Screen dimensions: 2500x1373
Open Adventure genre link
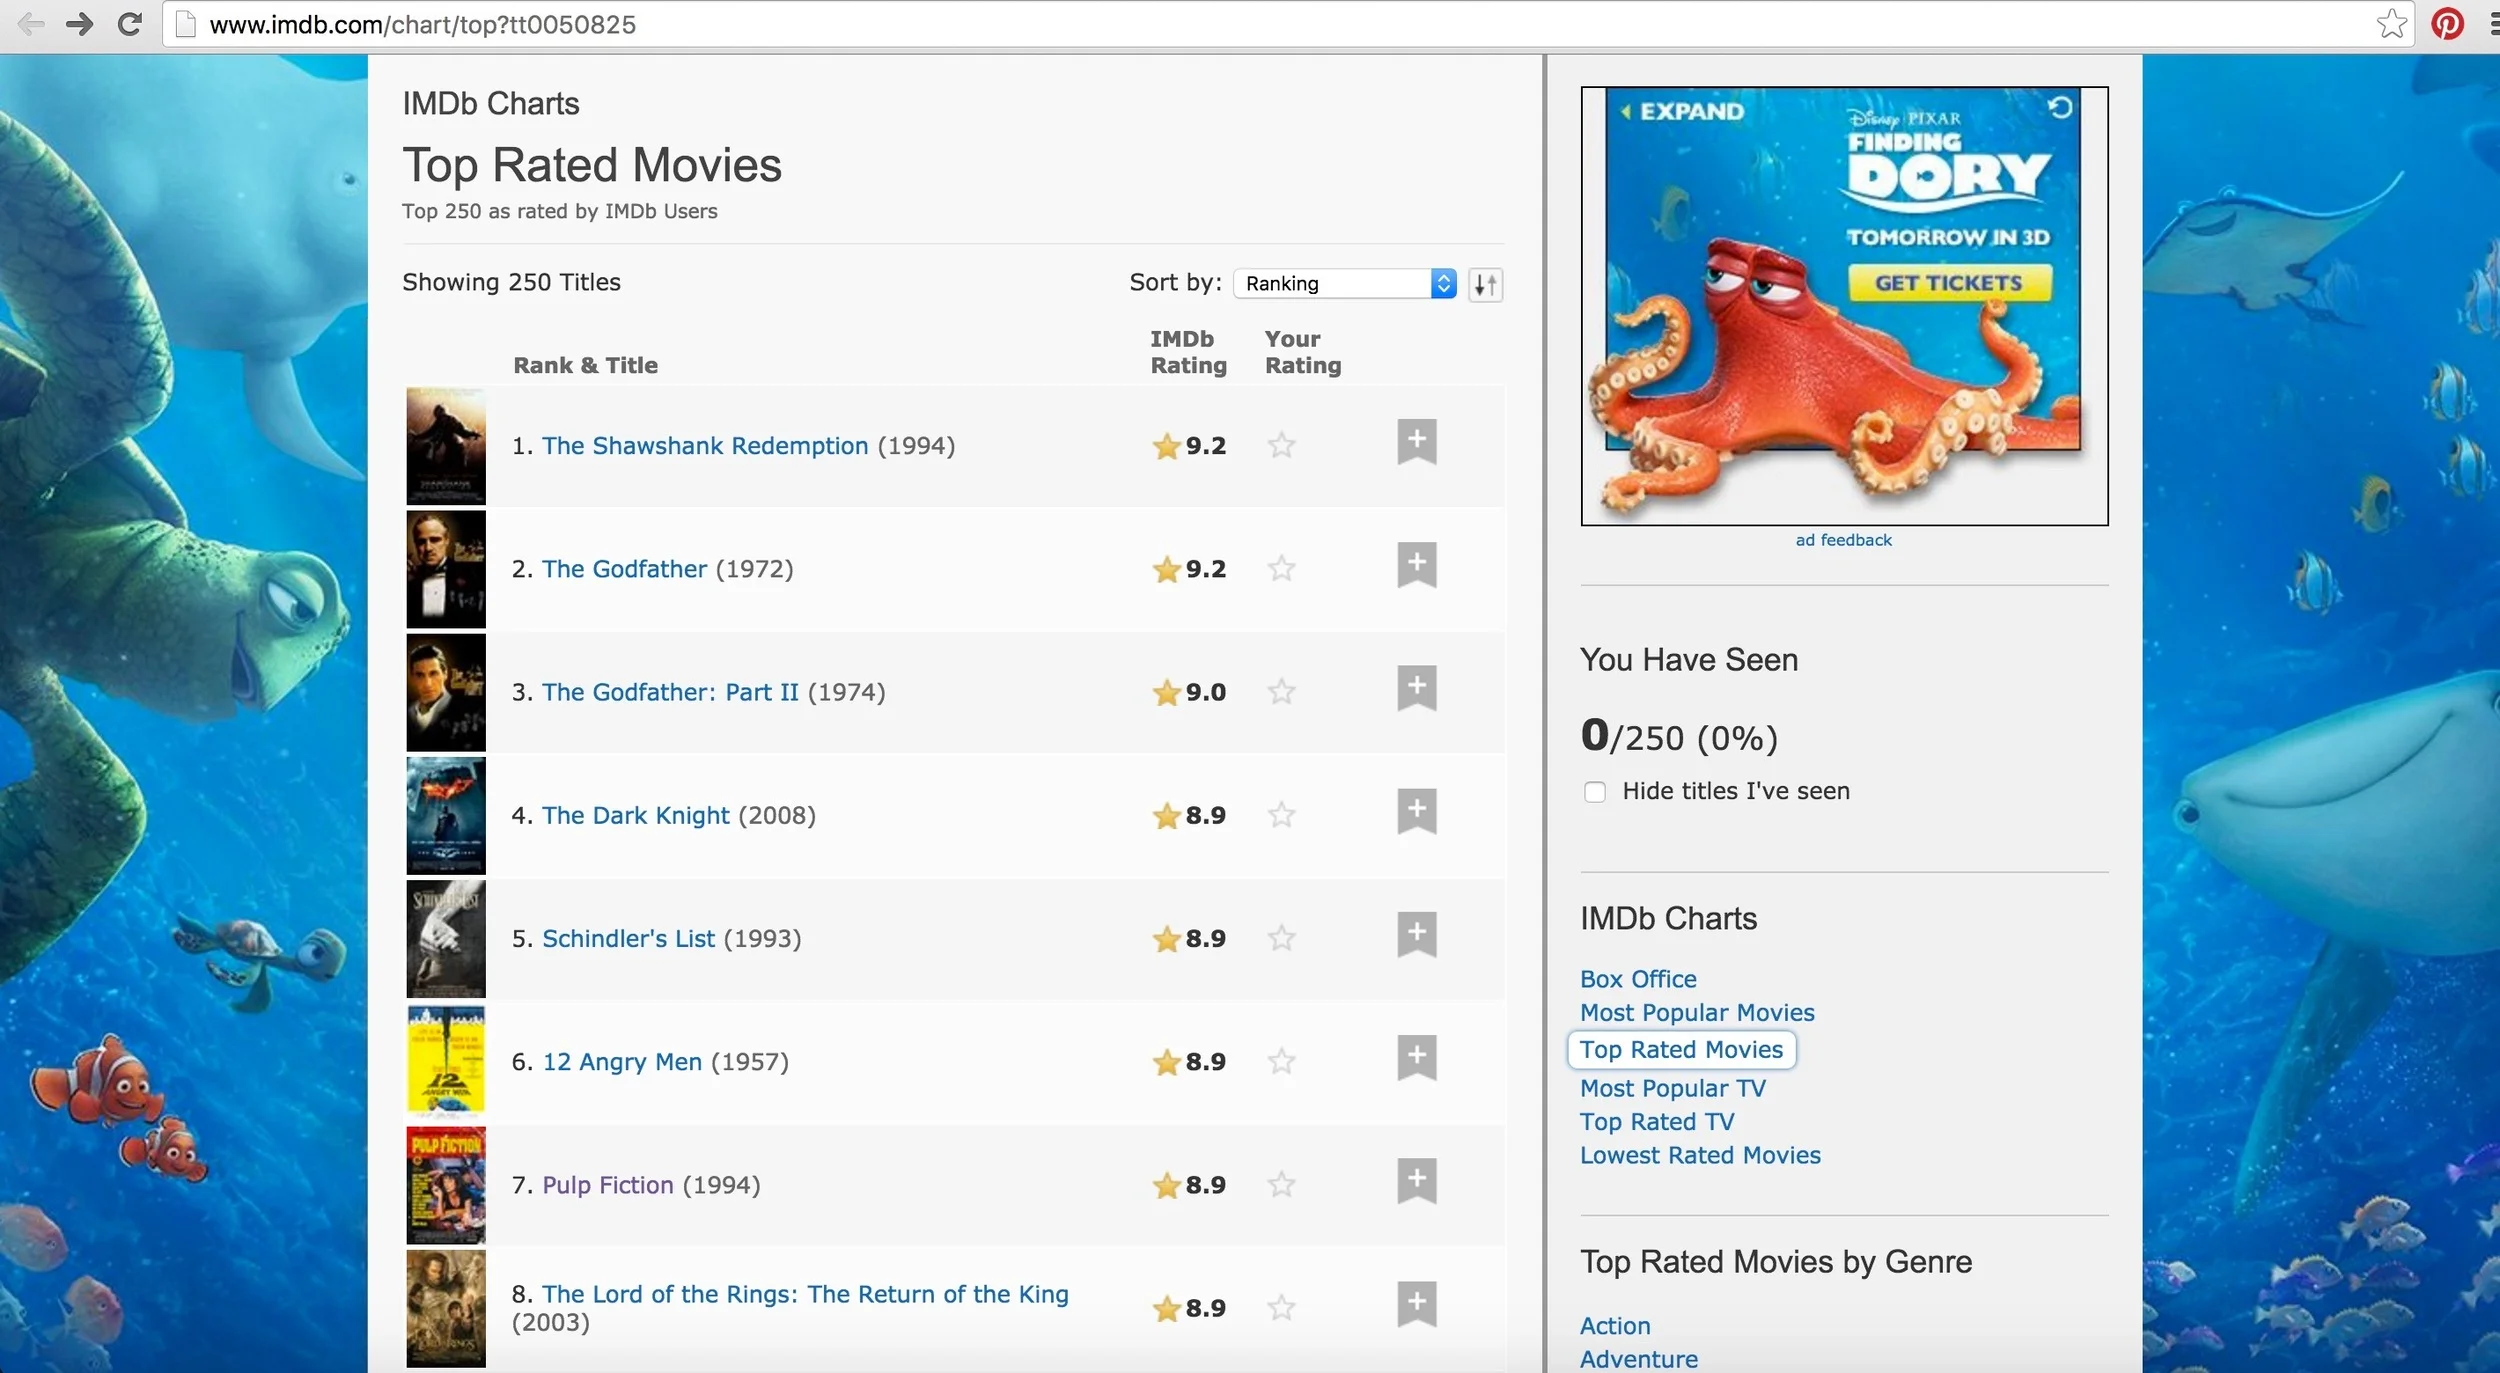(1639, 1360)
